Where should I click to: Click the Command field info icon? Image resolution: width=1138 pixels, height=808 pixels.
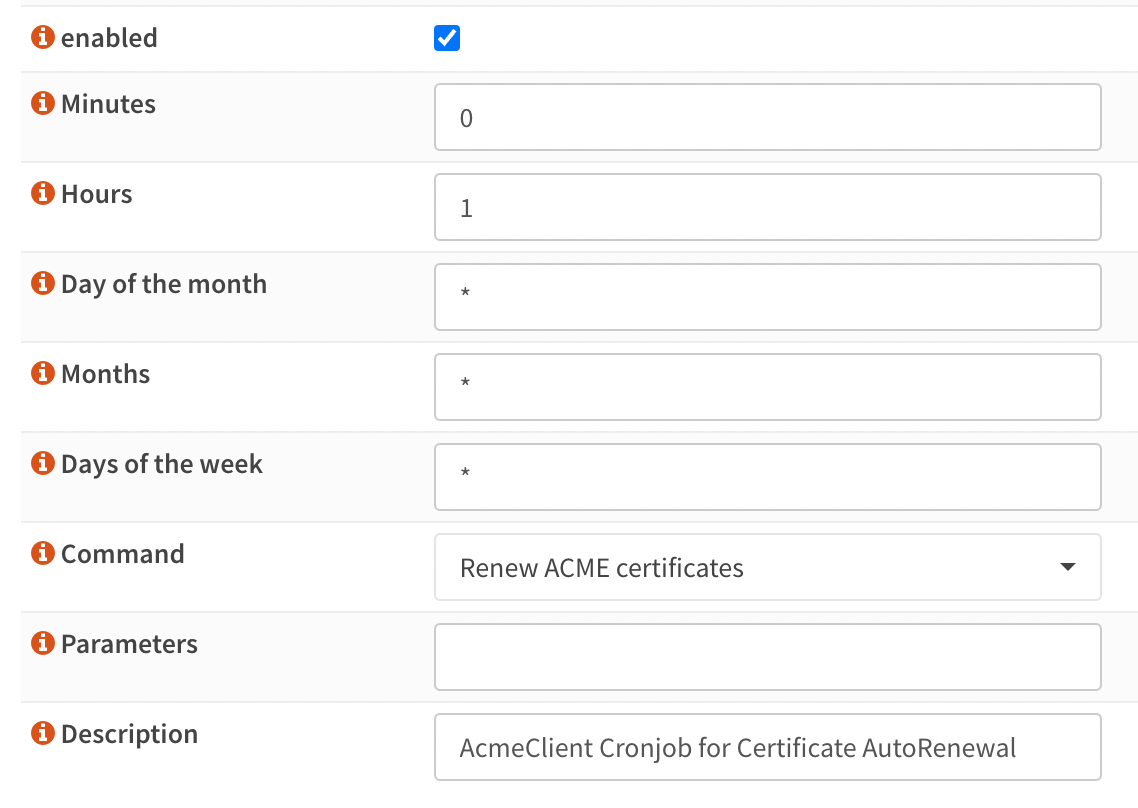coord(41,553)
